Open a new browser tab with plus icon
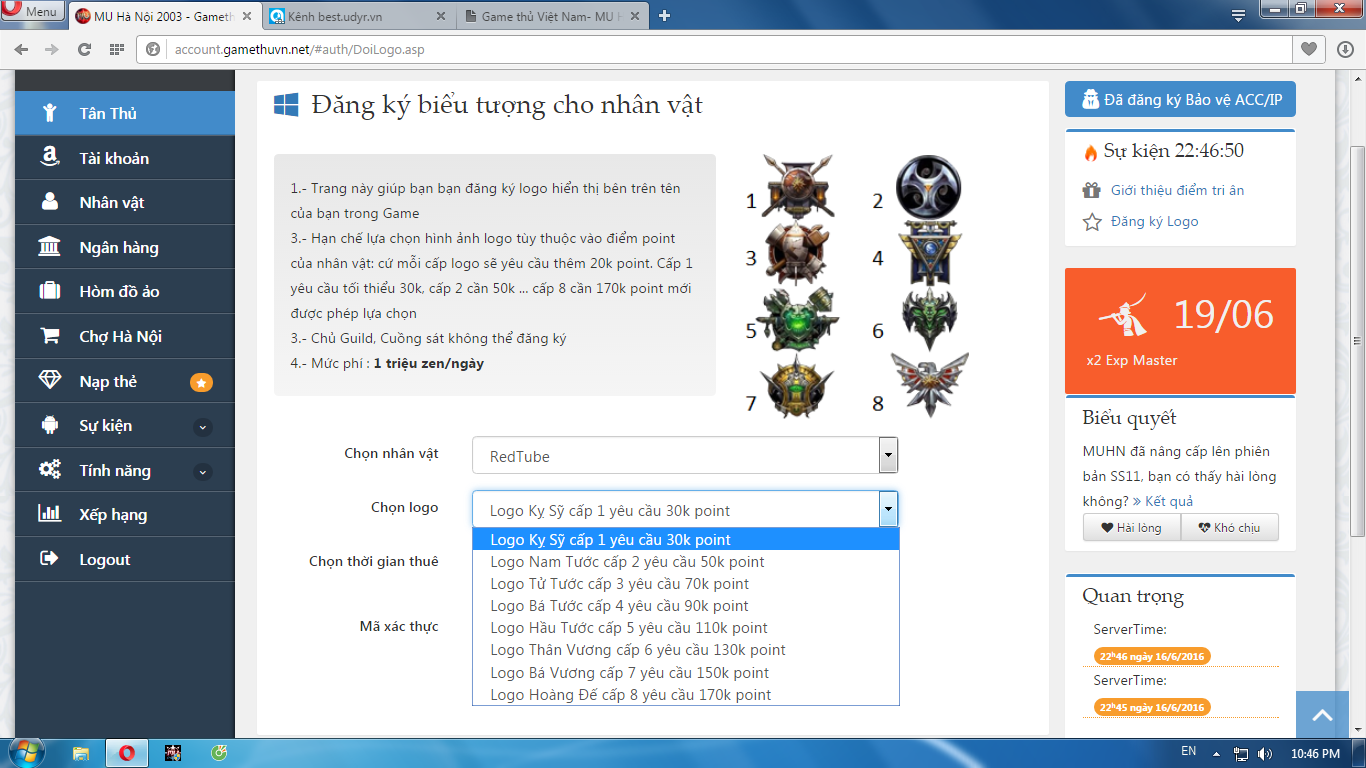Image resolution: width=1366 pixels, height=768 pixels. pyautogui.click(x=664, y=15)
